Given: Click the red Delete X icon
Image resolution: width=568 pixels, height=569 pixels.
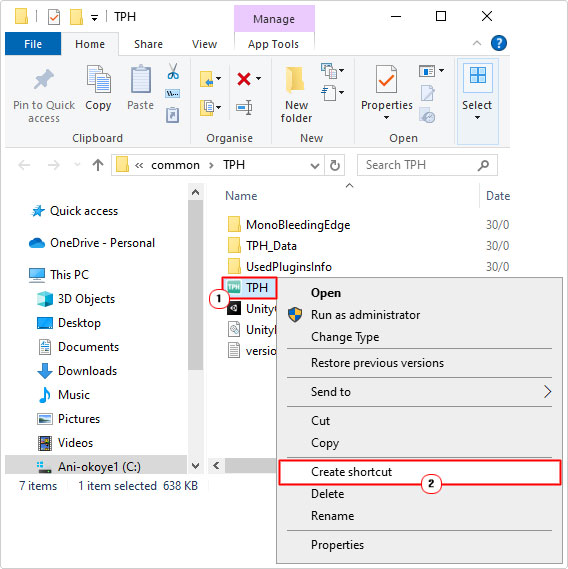Looking at the screenshot, I should pyautogui.click(x=244, y=79).
